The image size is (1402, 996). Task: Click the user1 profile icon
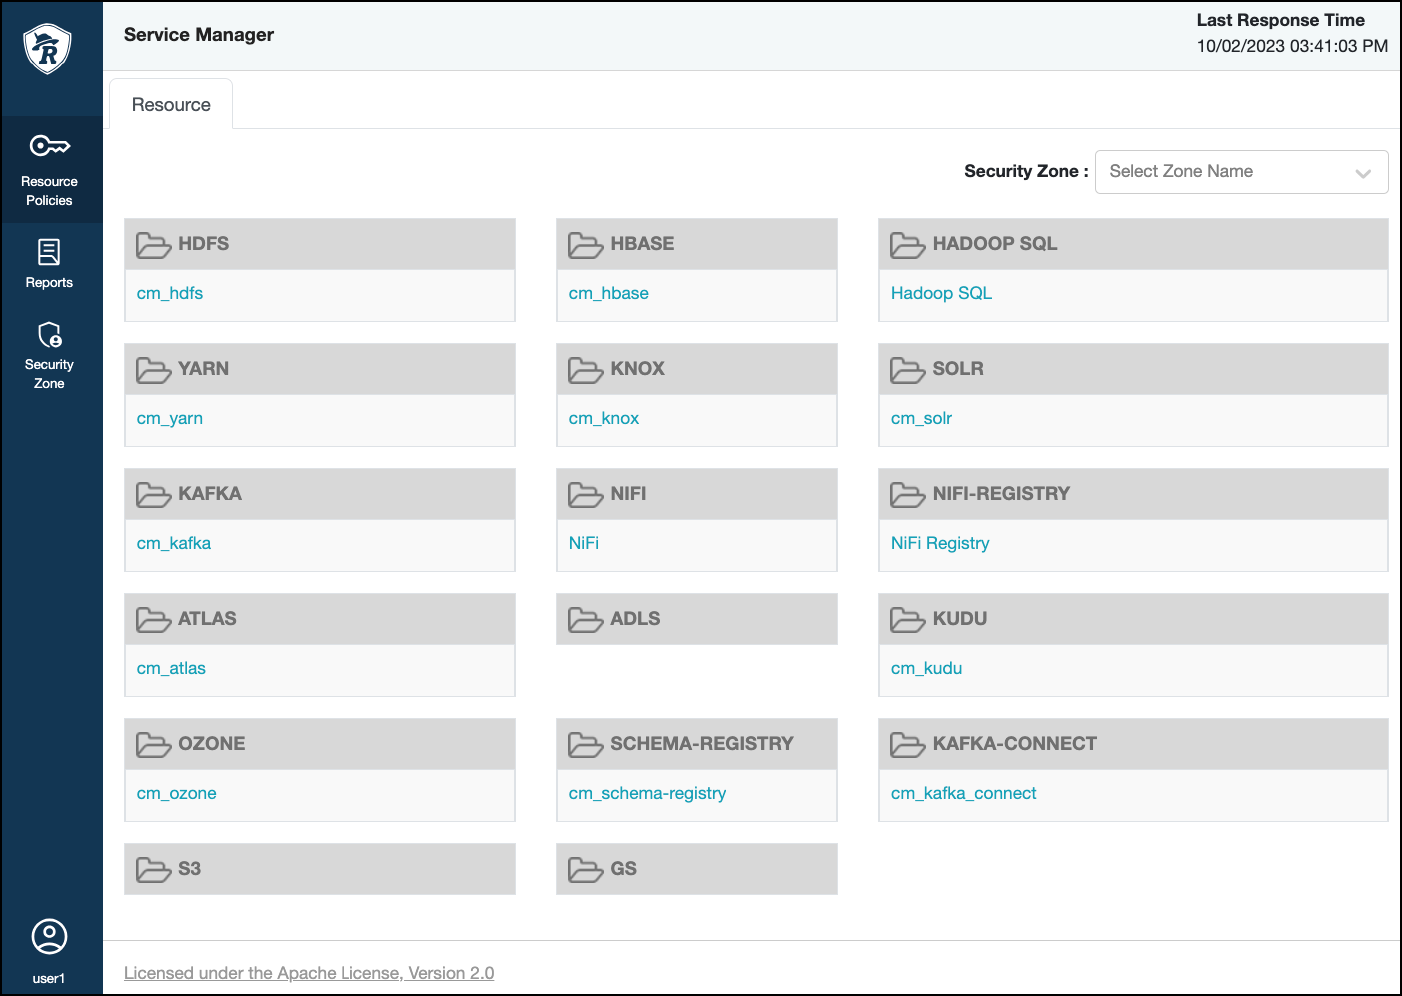click(x=49, y=937)
